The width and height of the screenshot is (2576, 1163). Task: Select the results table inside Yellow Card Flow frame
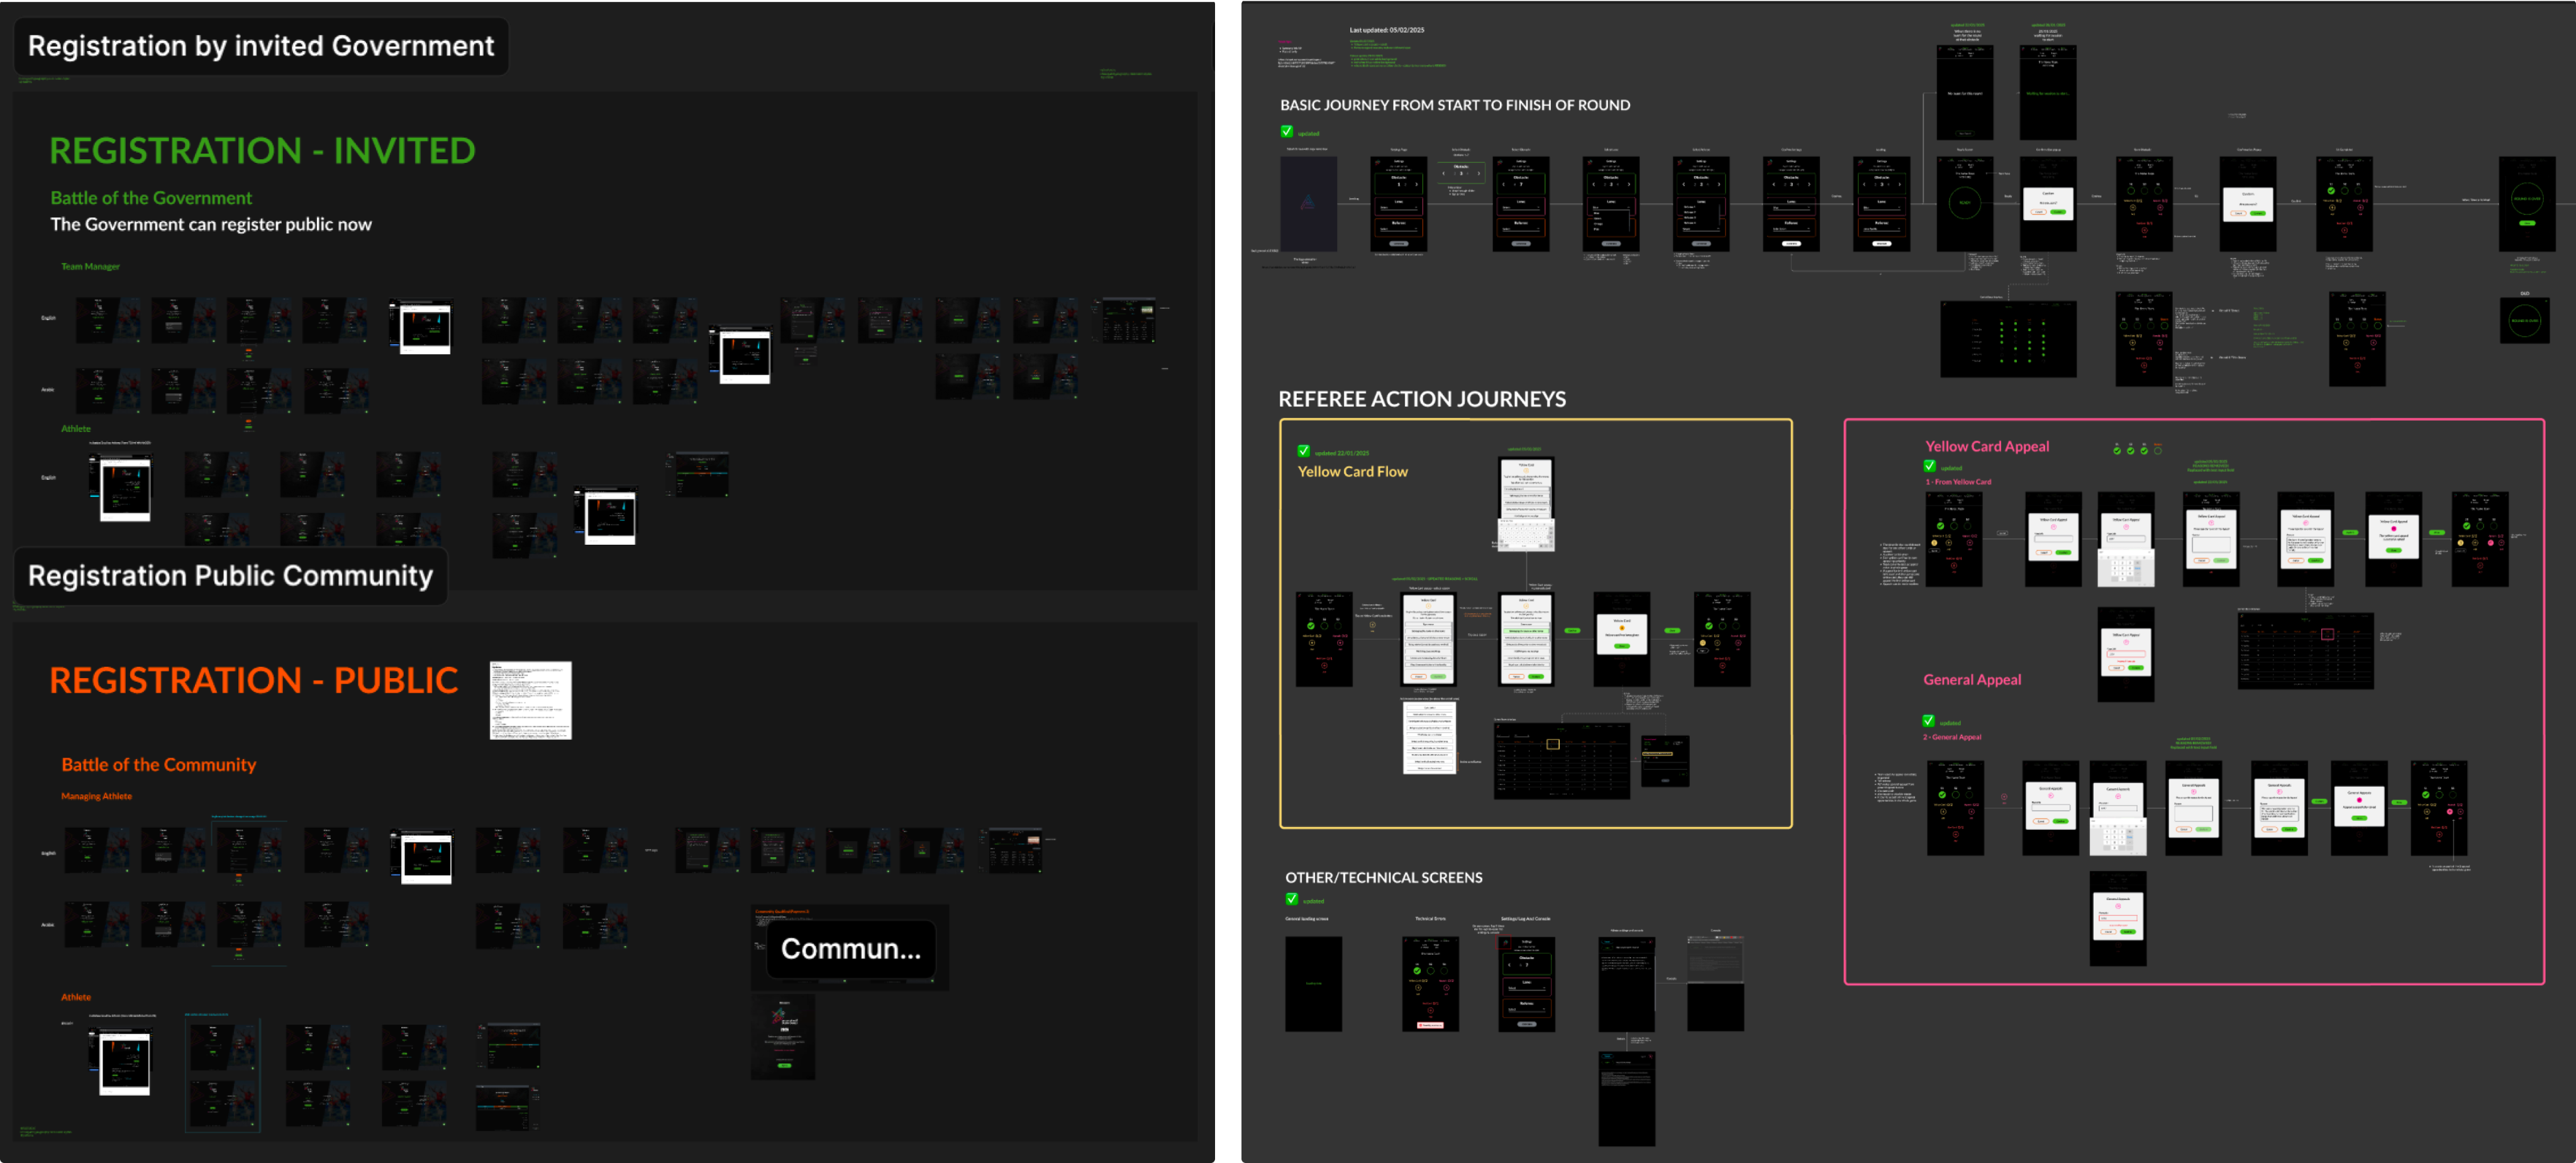[1562, 762]
